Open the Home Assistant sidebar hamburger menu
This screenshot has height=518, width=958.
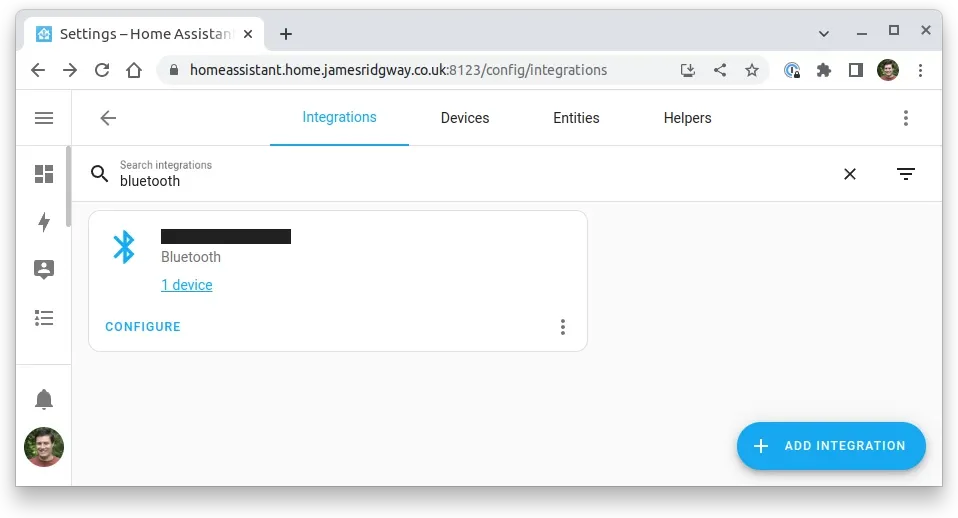(44, 118)
